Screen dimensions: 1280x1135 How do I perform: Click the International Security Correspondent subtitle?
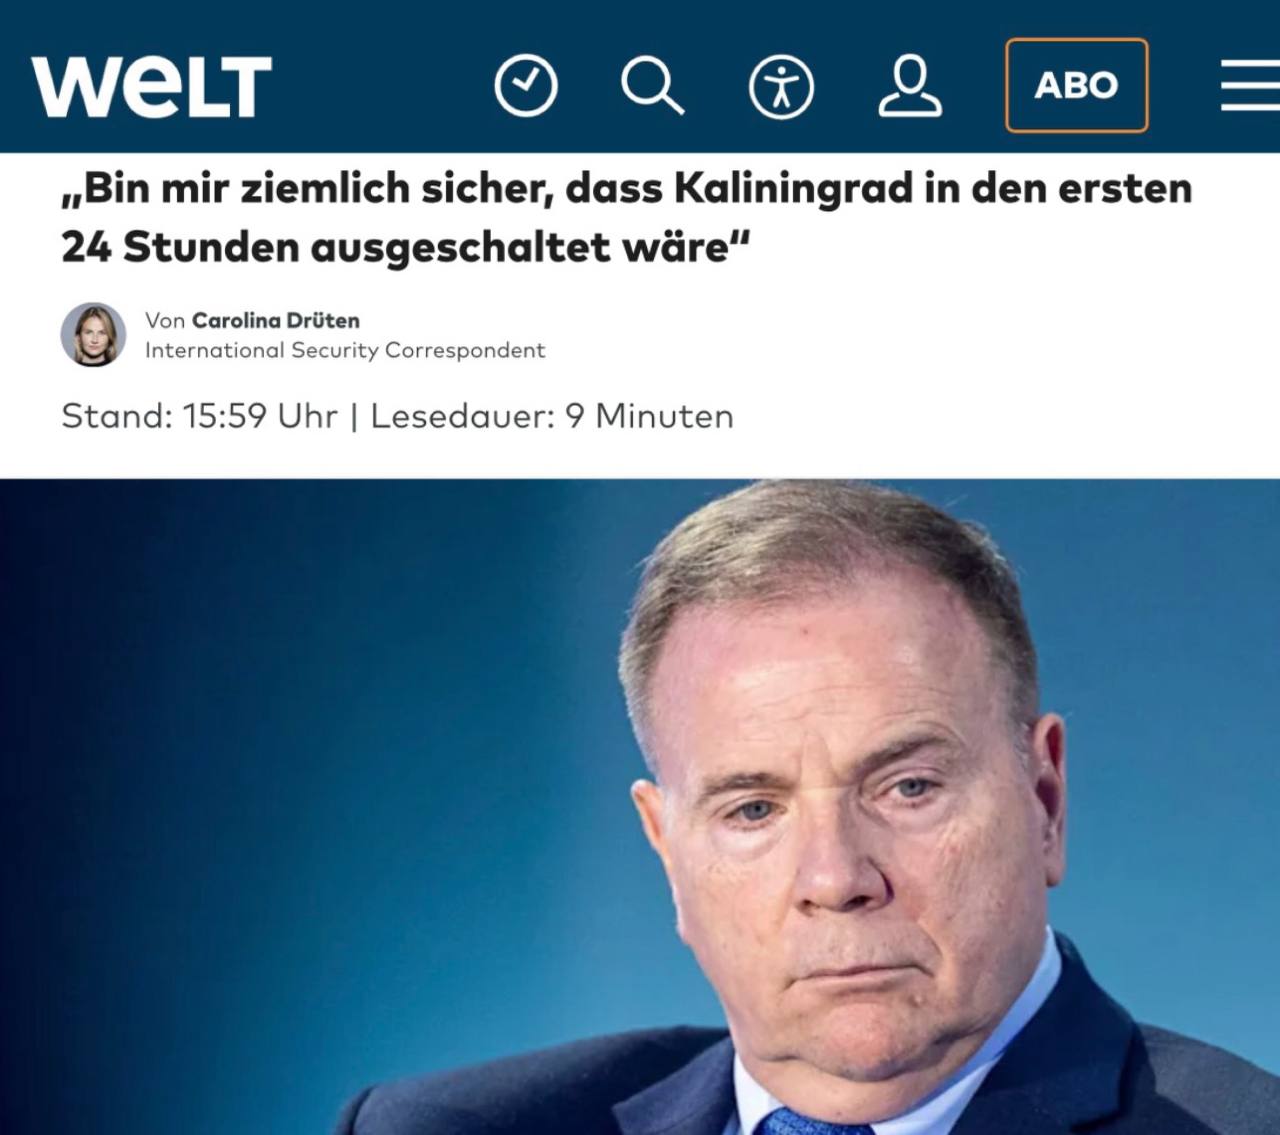click(345, 350)
